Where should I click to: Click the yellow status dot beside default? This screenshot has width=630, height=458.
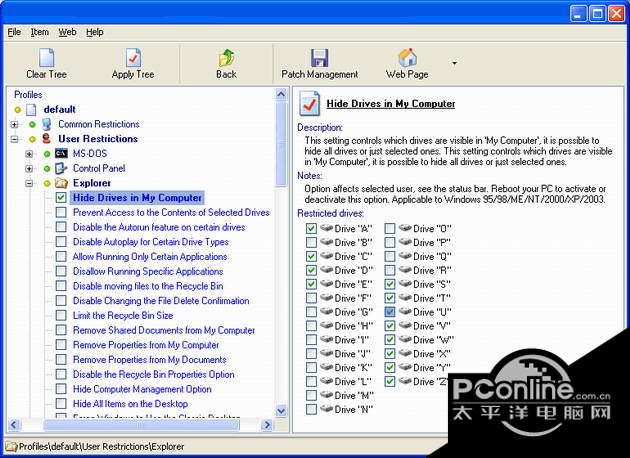tap(17, 110)
